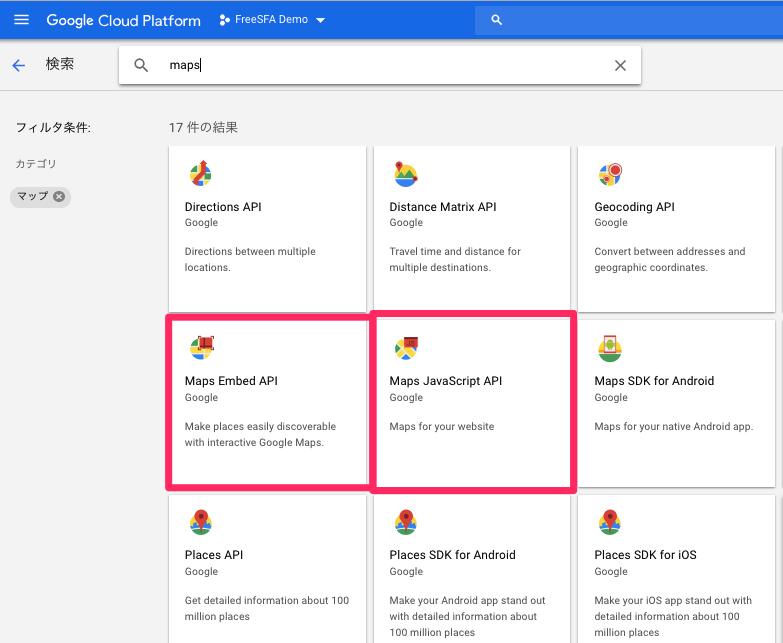
Task: Remove the マップ category filter chip
Action: tap(59, 196)
